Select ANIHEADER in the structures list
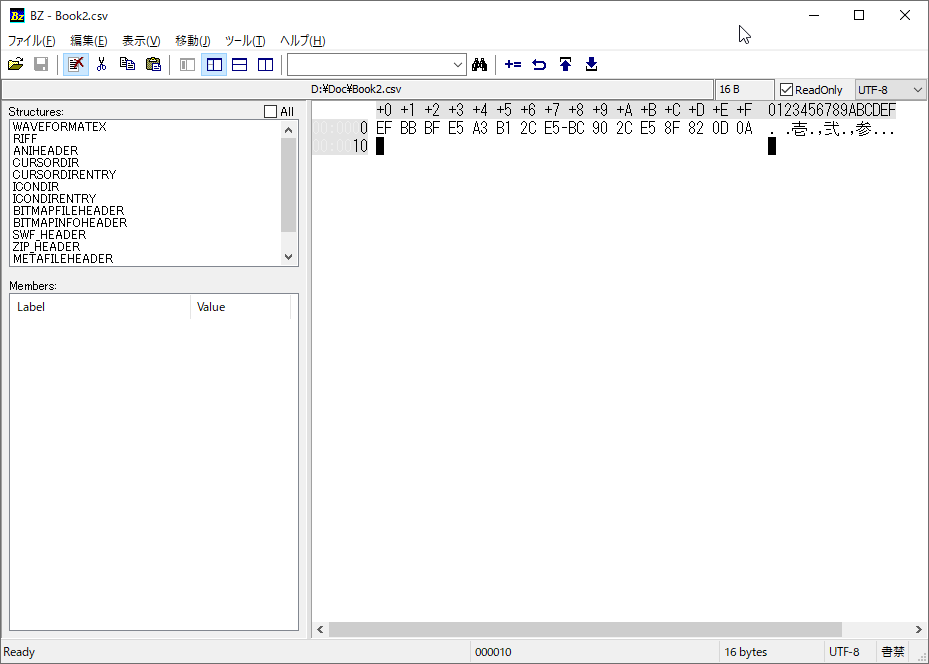Image resolution: width=929 pixels, height=664 pixels. (46, 150)
